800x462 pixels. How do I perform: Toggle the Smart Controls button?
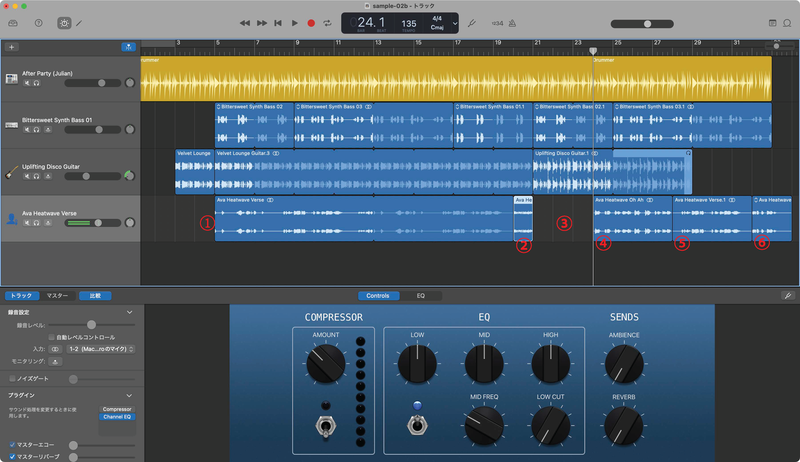point(65,22)
